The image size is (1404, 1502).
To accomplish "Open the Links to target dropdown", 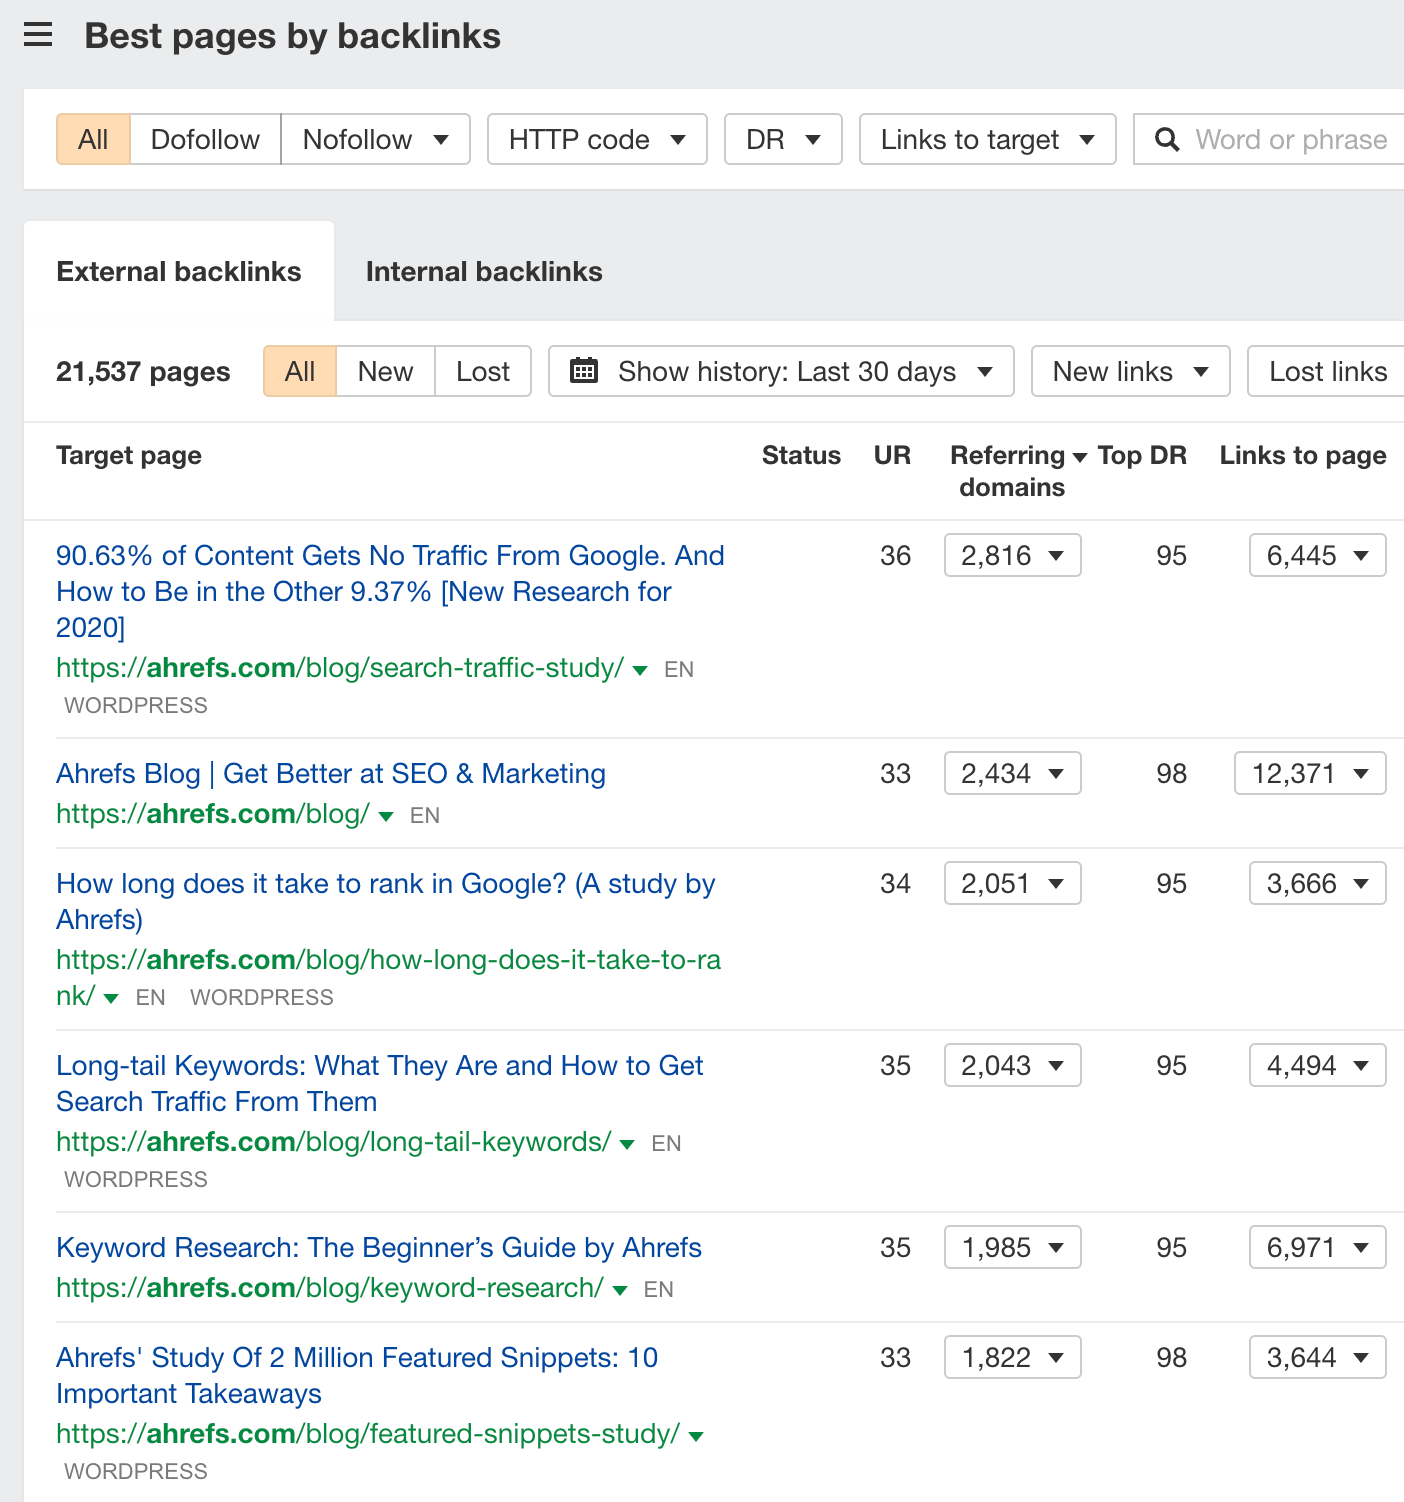I will [x=986, y=139].
